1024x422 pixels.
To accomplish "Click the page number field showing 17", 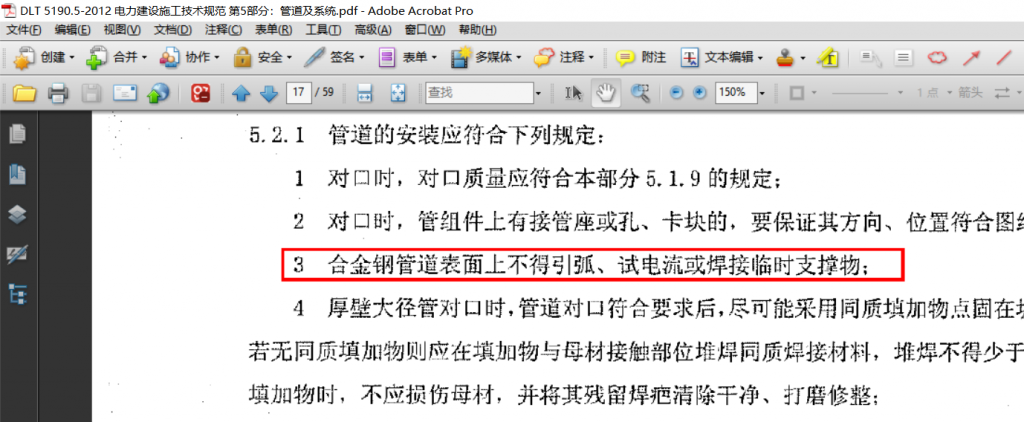I will point(298,93).
